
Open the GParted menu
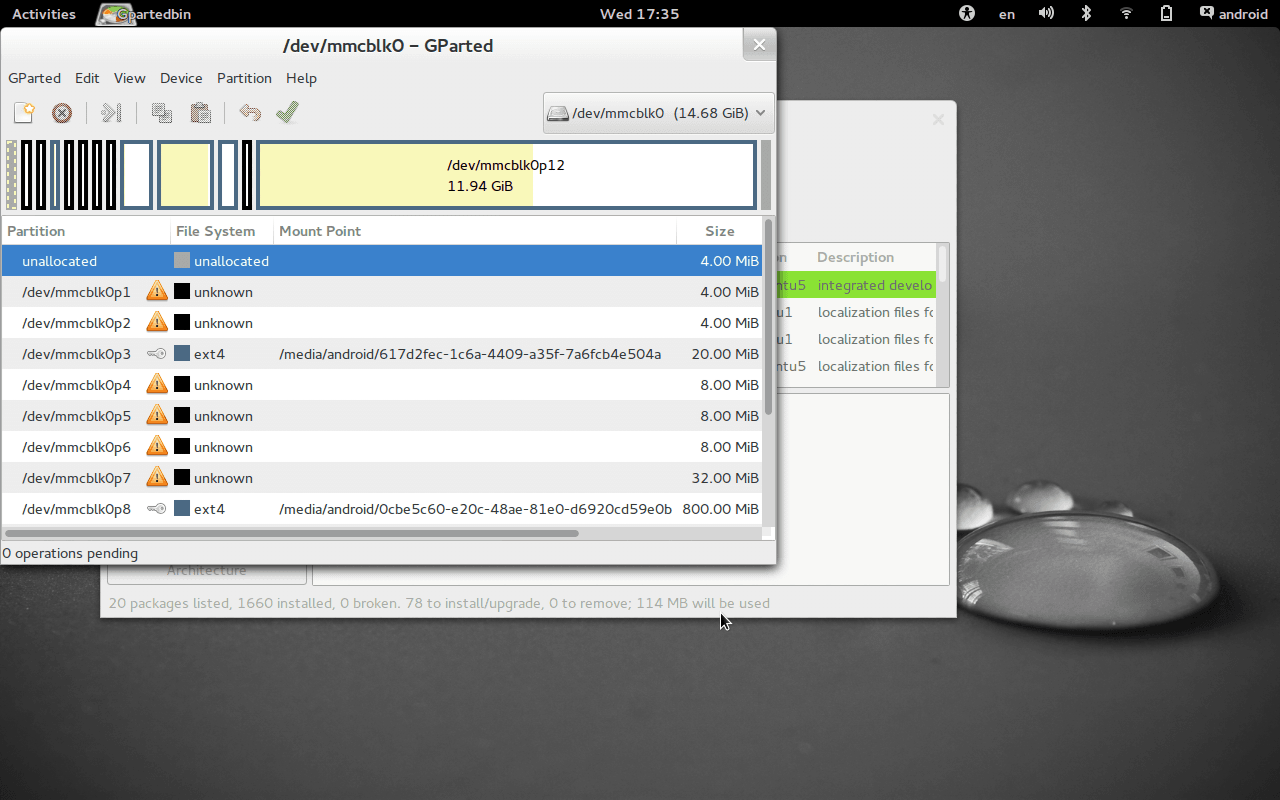click(x=34, y=78)
